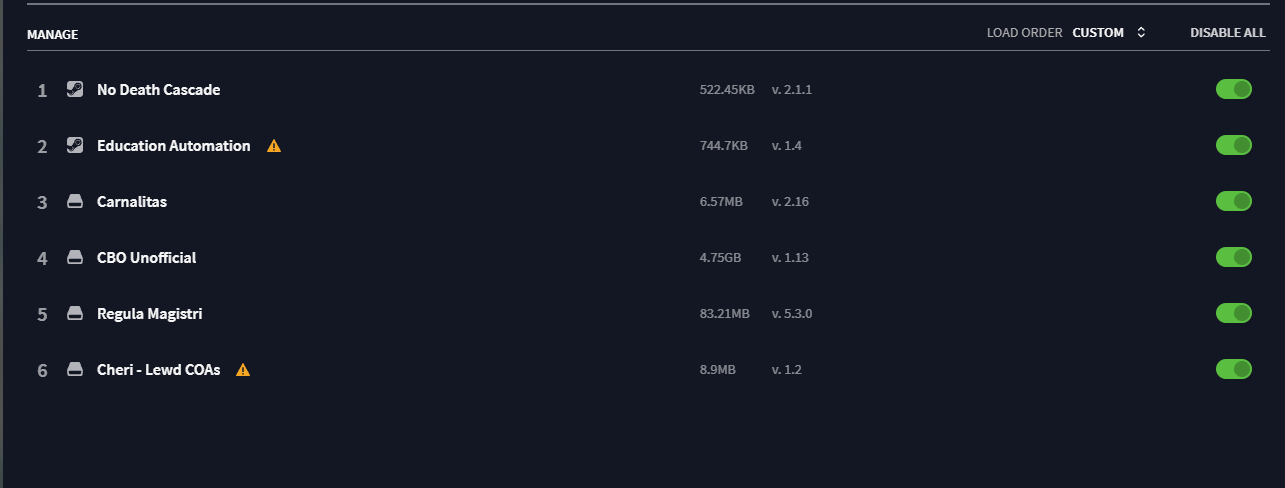Turn off the Carnalitas toggle switch
The height and width of the screenshot is (488, 1285).
pyautogui.click(x=1234, y=202)
